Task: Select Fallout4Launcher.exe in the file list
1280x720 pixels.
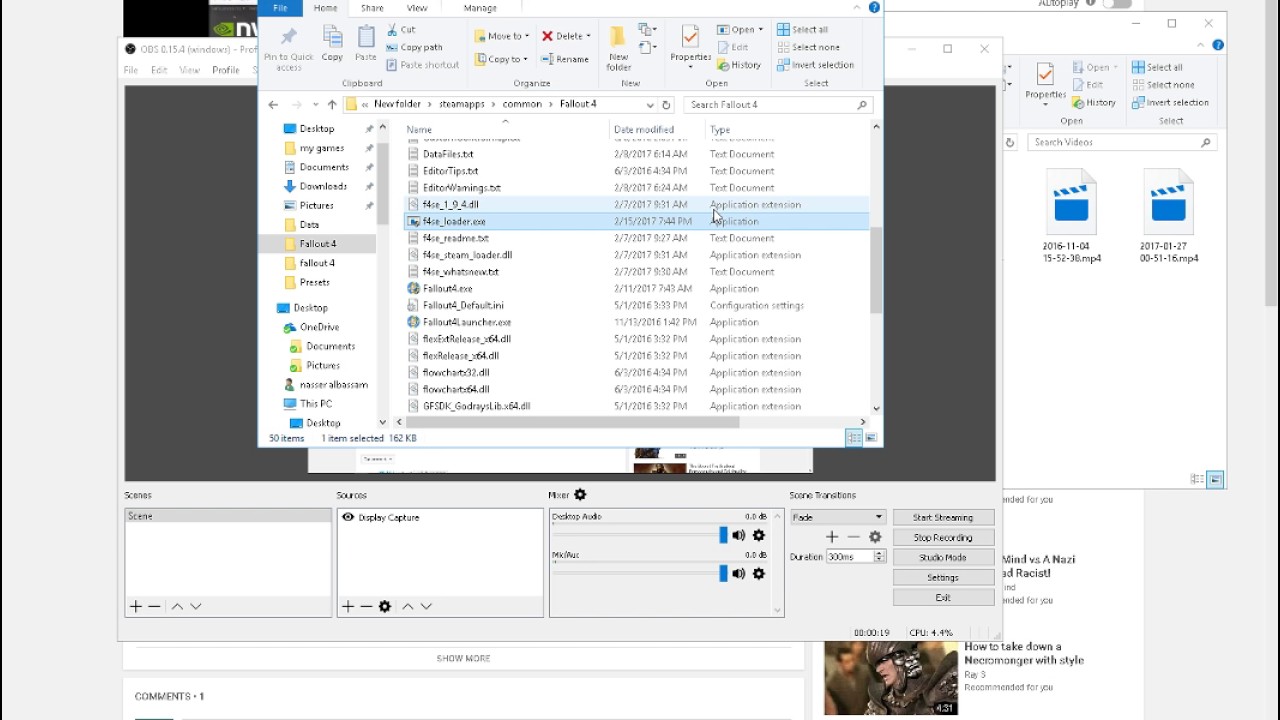Action: point(636,322)
